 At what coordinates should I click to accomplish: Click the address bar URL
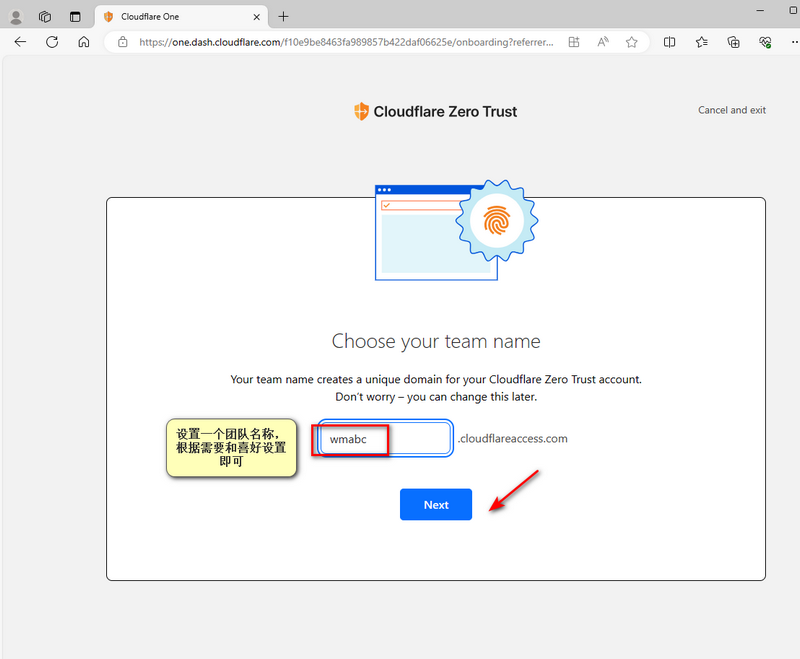click(x=346, y=42)
